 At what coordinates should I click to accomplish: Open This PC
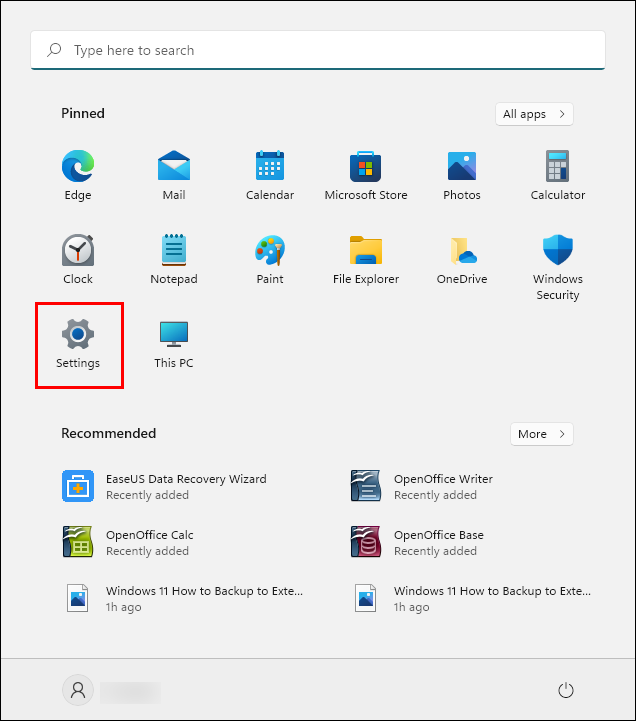pyautogui.click(x=174, y=334)
